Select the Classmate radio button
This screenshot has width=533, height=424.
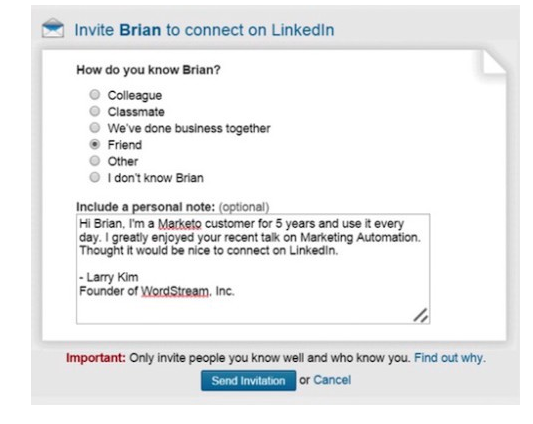[x=94, y=111]
